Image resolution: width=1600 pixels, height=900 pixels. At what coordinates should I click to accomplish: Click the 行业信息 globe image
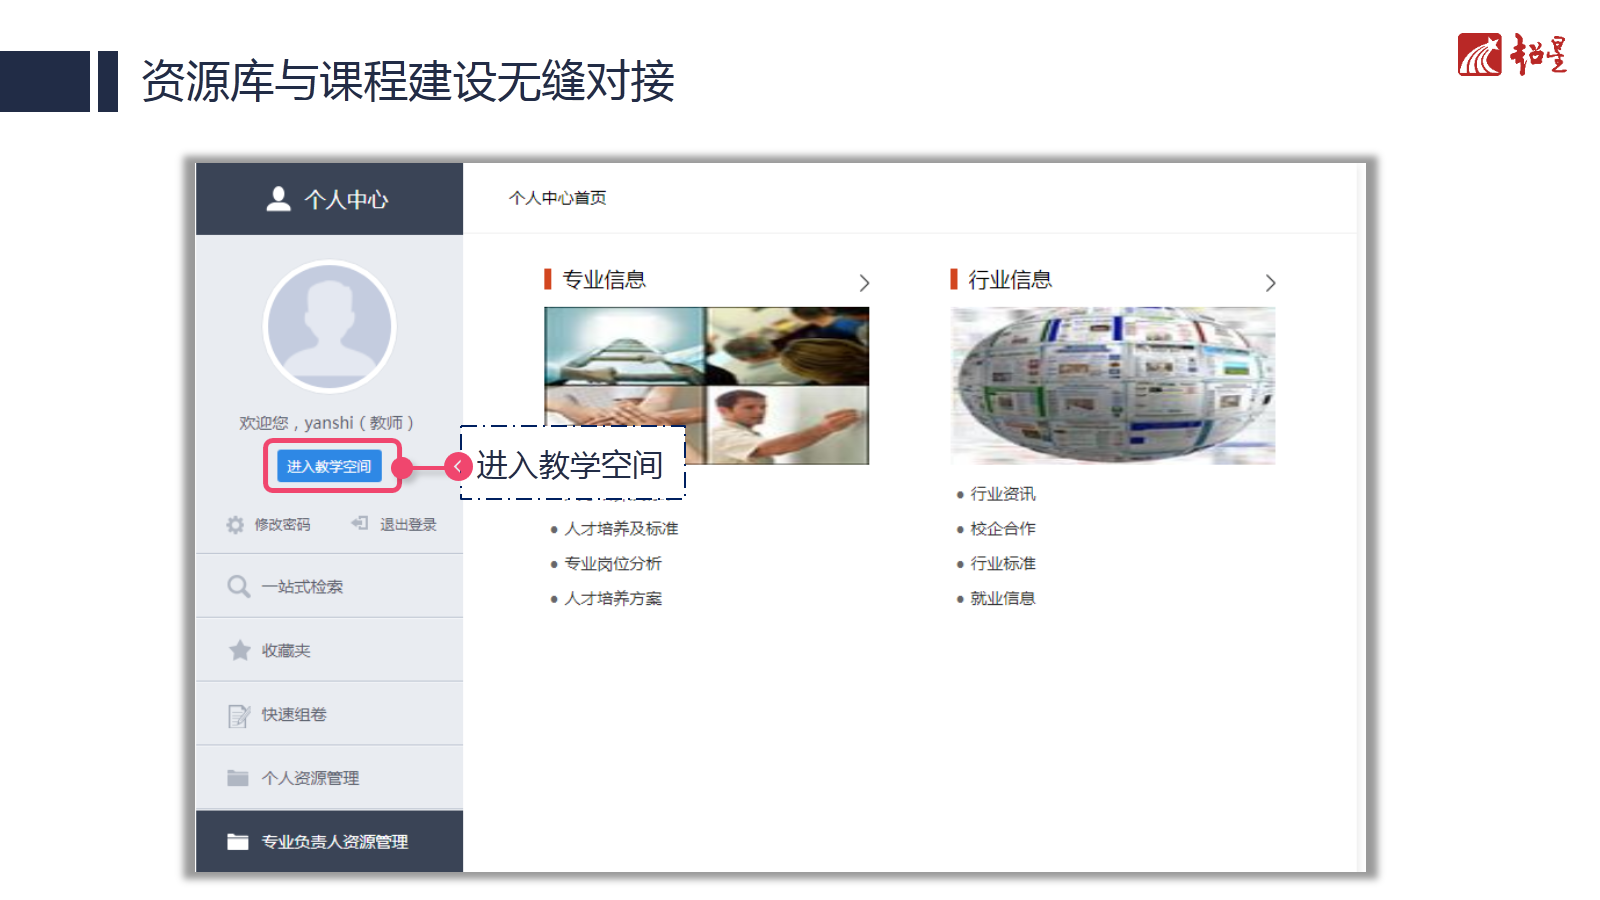1113,386
